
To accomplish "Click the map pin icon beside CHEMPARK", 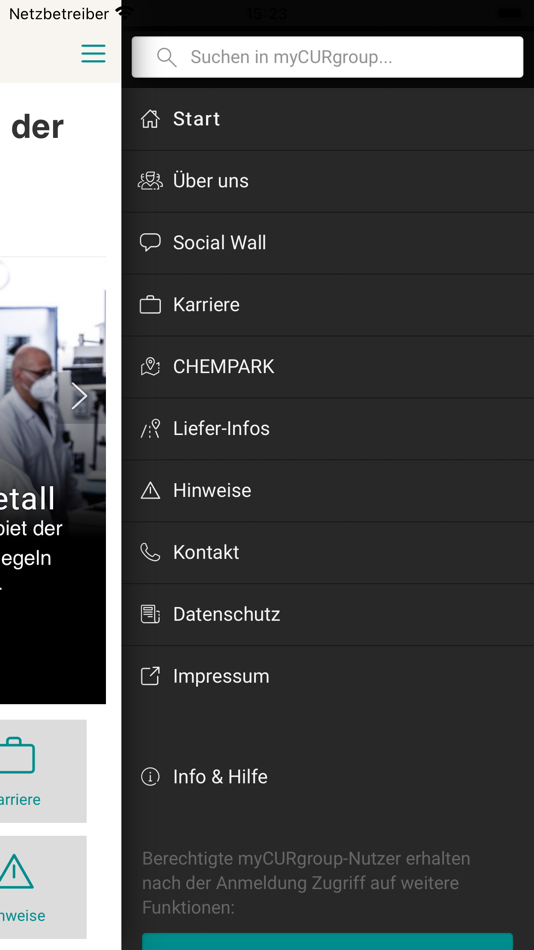I will click(150, 366).
